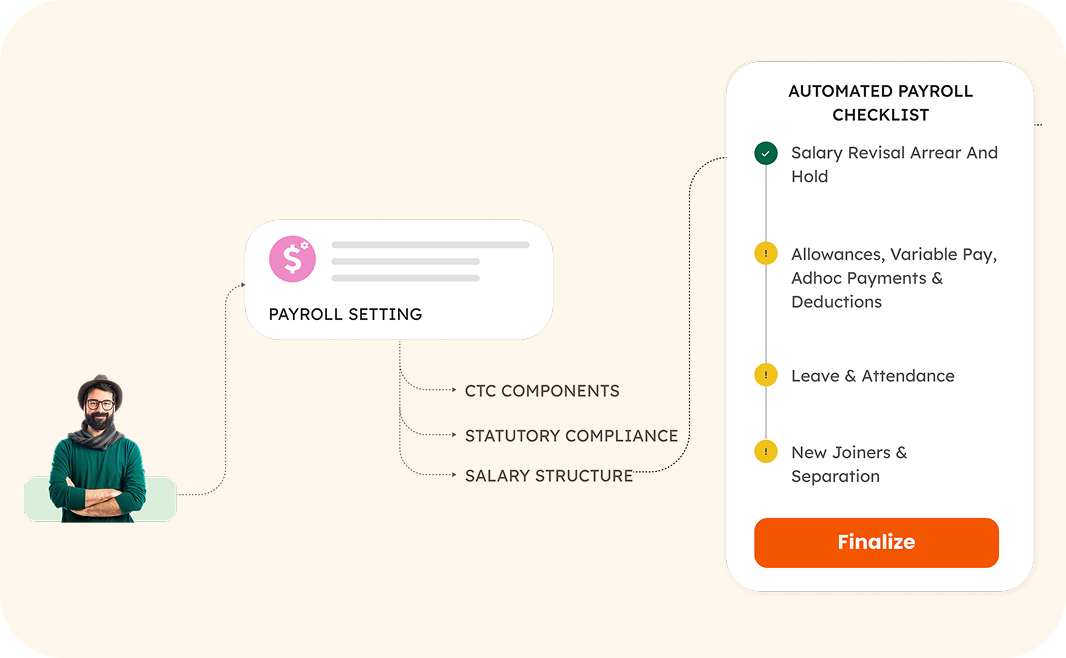Open the Salary Revisal Arrear And Hold item
The image size is (1066, 658).
coord(894,164)
